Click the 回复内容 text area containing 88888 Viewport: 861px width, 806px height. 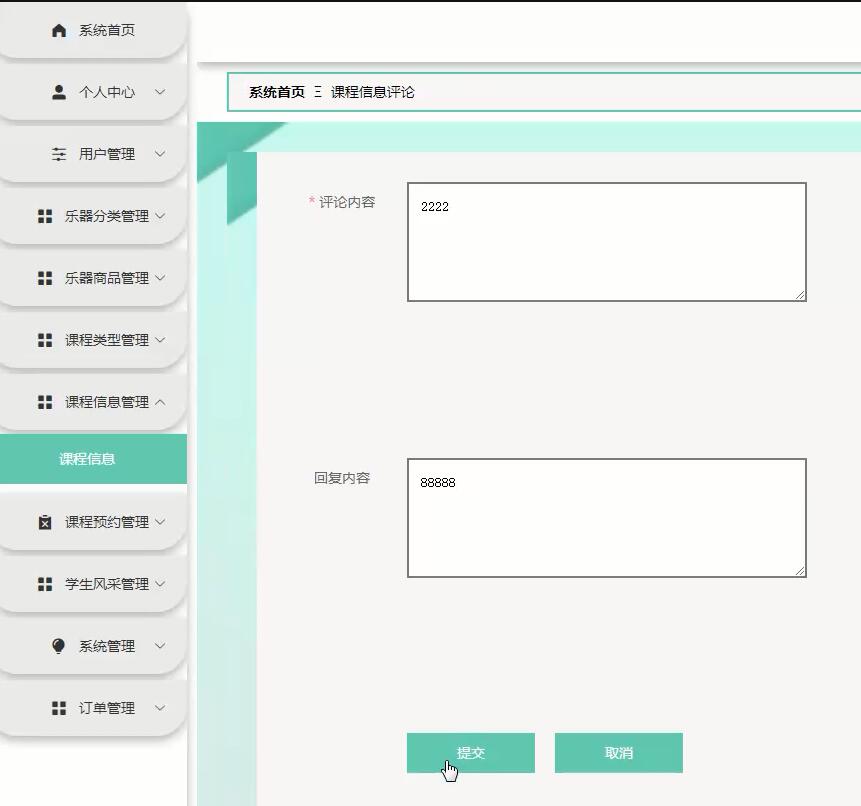click(605, 517)
